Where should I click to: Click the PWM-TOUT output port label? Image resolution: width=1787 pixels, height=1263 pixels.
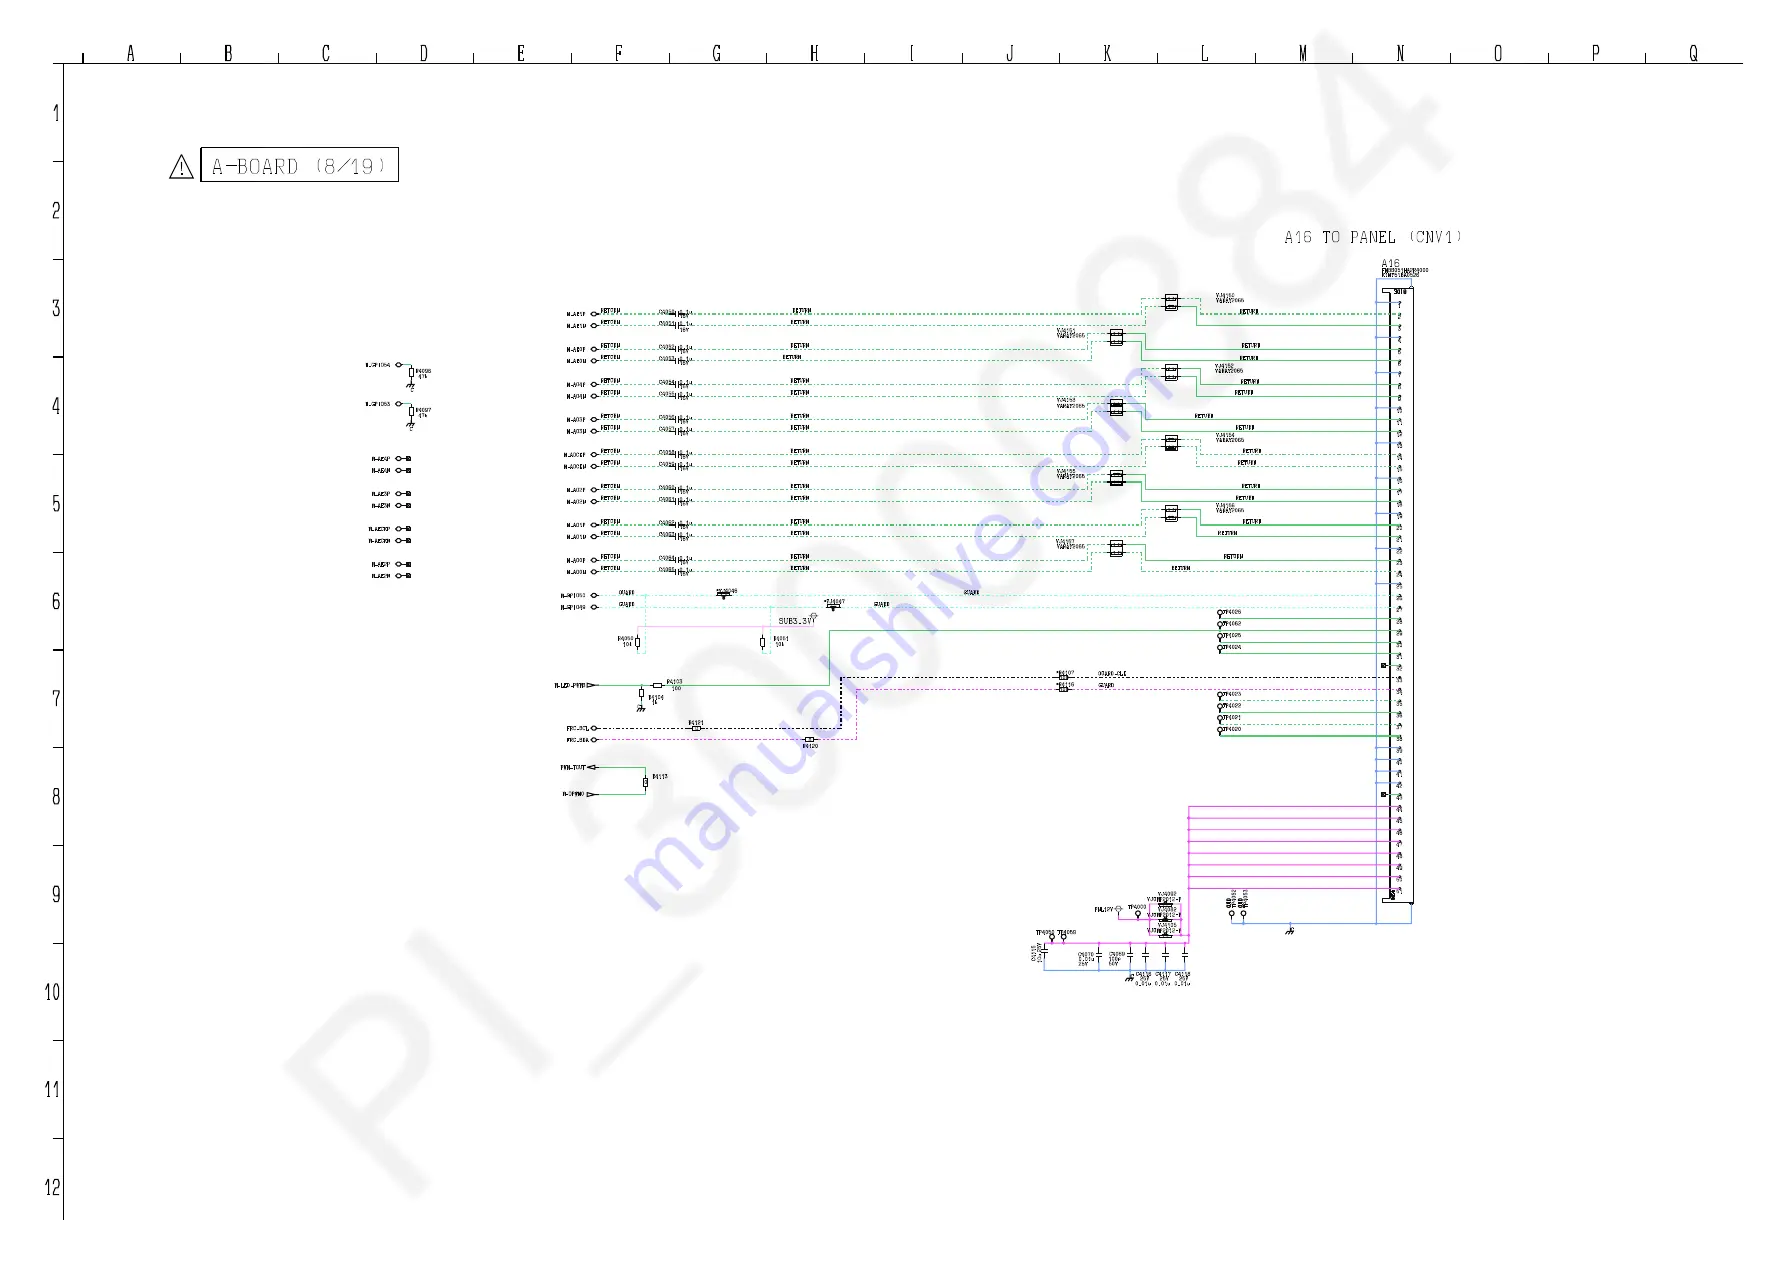[x=572, y=768]
